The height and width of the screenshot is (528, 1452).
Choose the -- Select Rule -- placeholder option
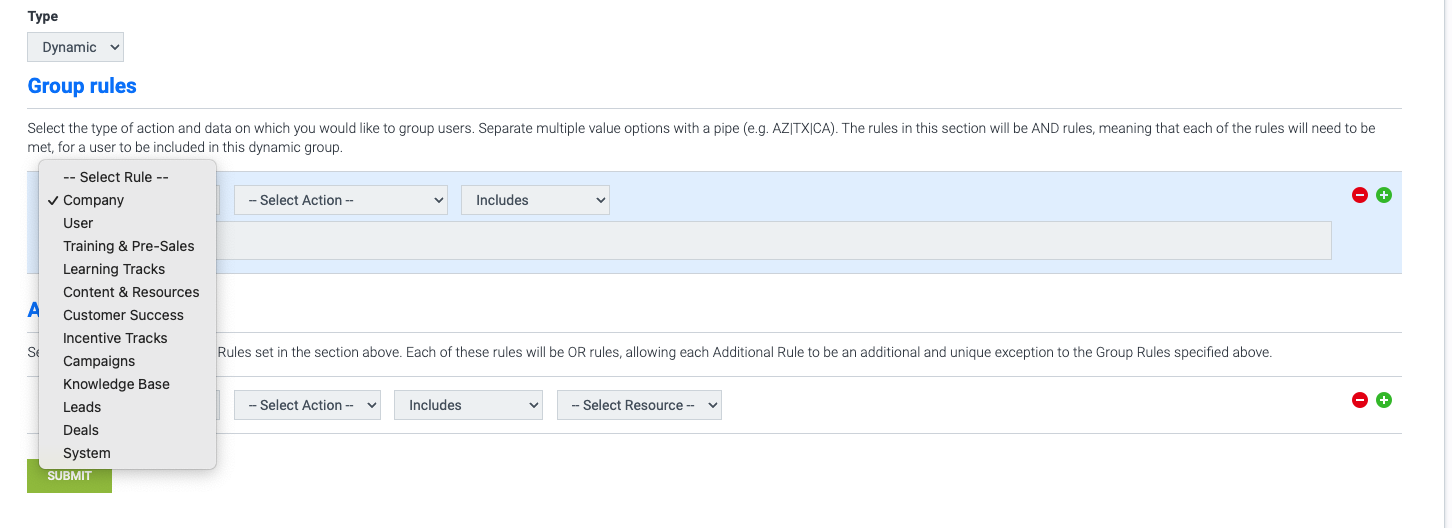pos(127,177)
